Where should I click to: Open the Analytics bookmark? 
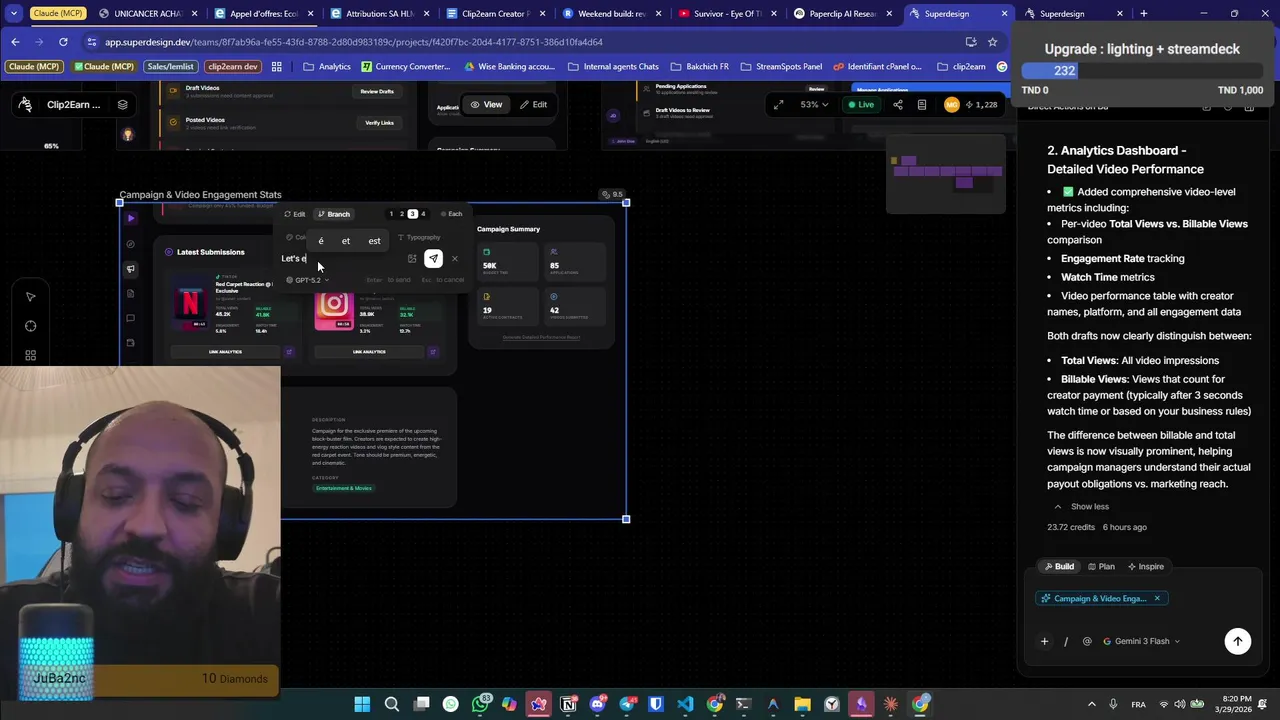pyautogui.click(x=326, y=67)
